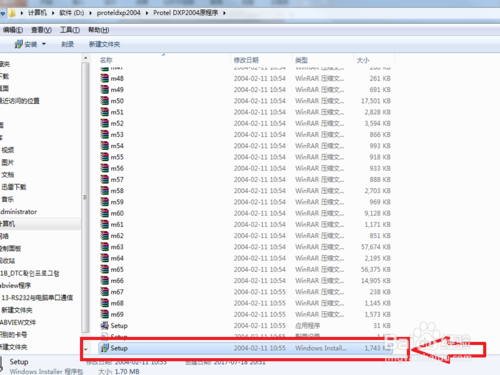Open the 编辑(E) menu

pos(13,30)
